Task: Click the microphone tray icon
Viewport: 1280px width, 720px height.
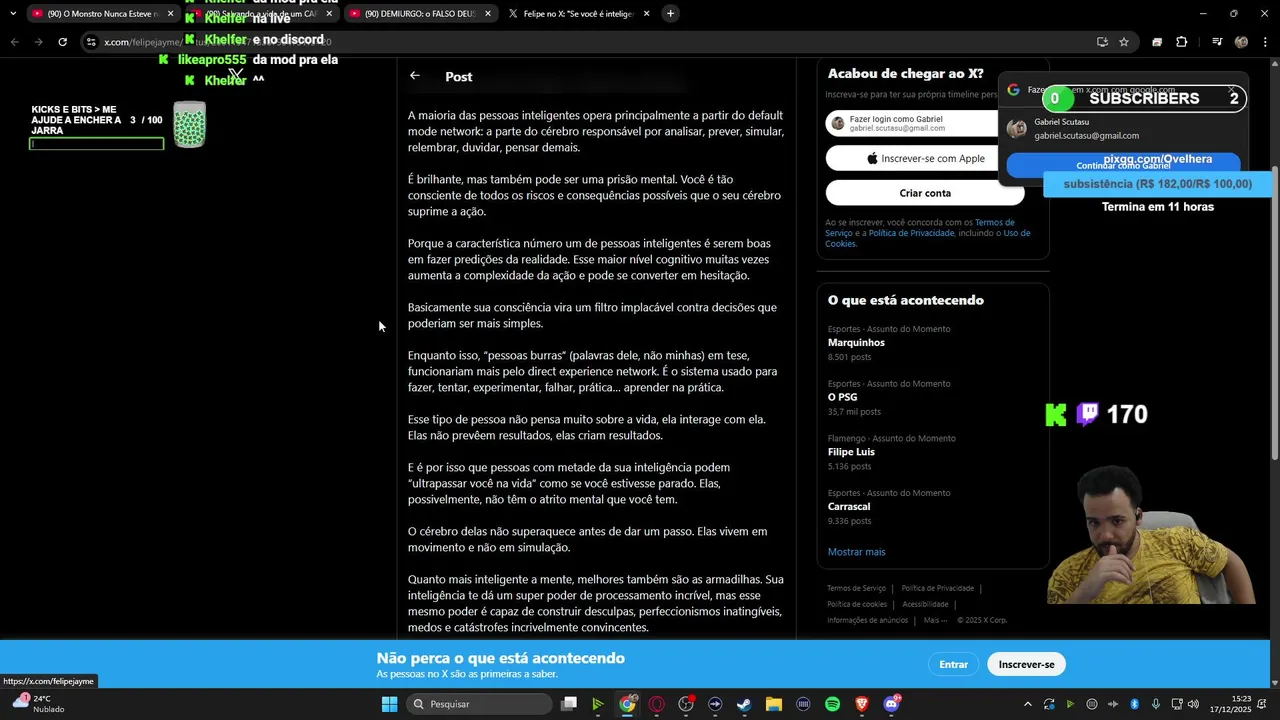Action: pyautogui.click(x=1156, y=704)
